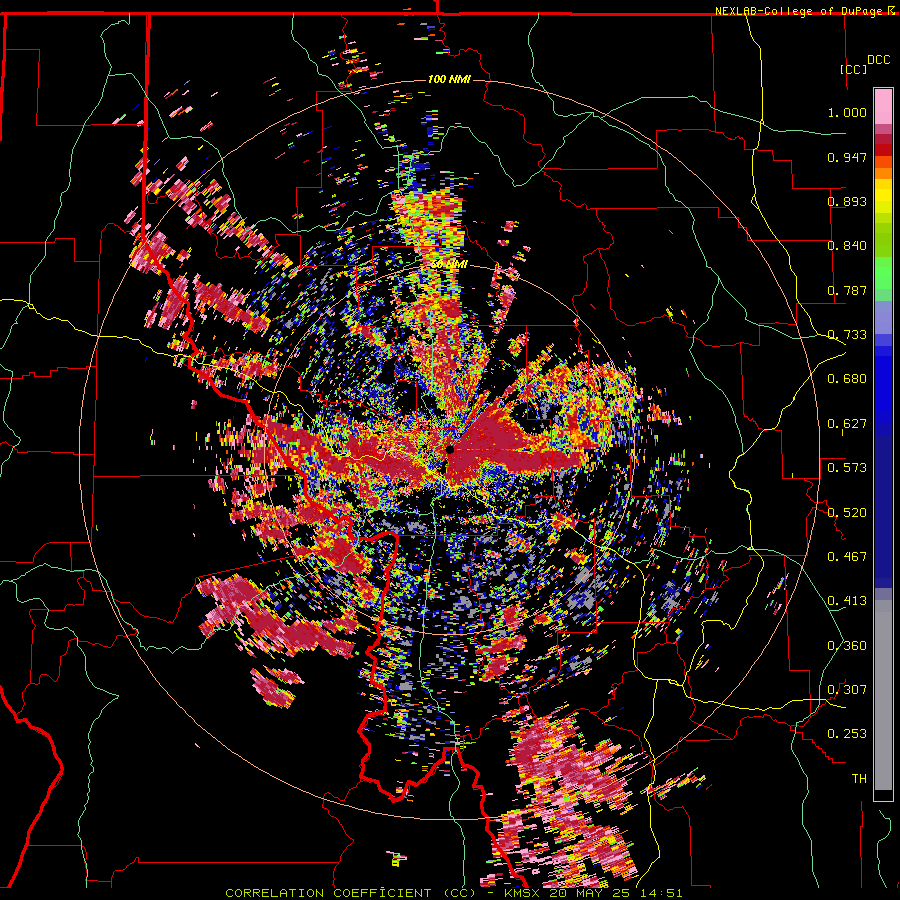Select the 0.787 scale value
Screen dimensions: 900x900
(x=847, y=290)
